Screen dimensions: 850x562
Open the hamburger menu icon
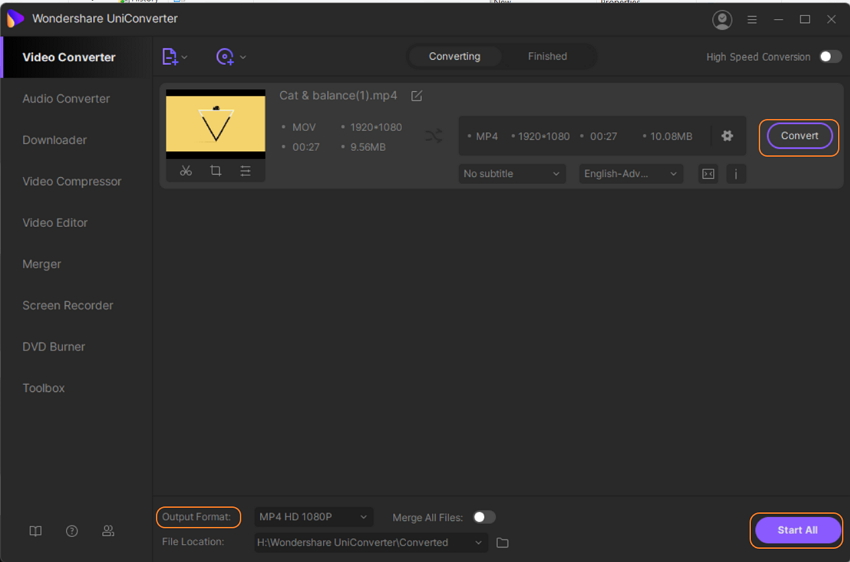(752, 20)
